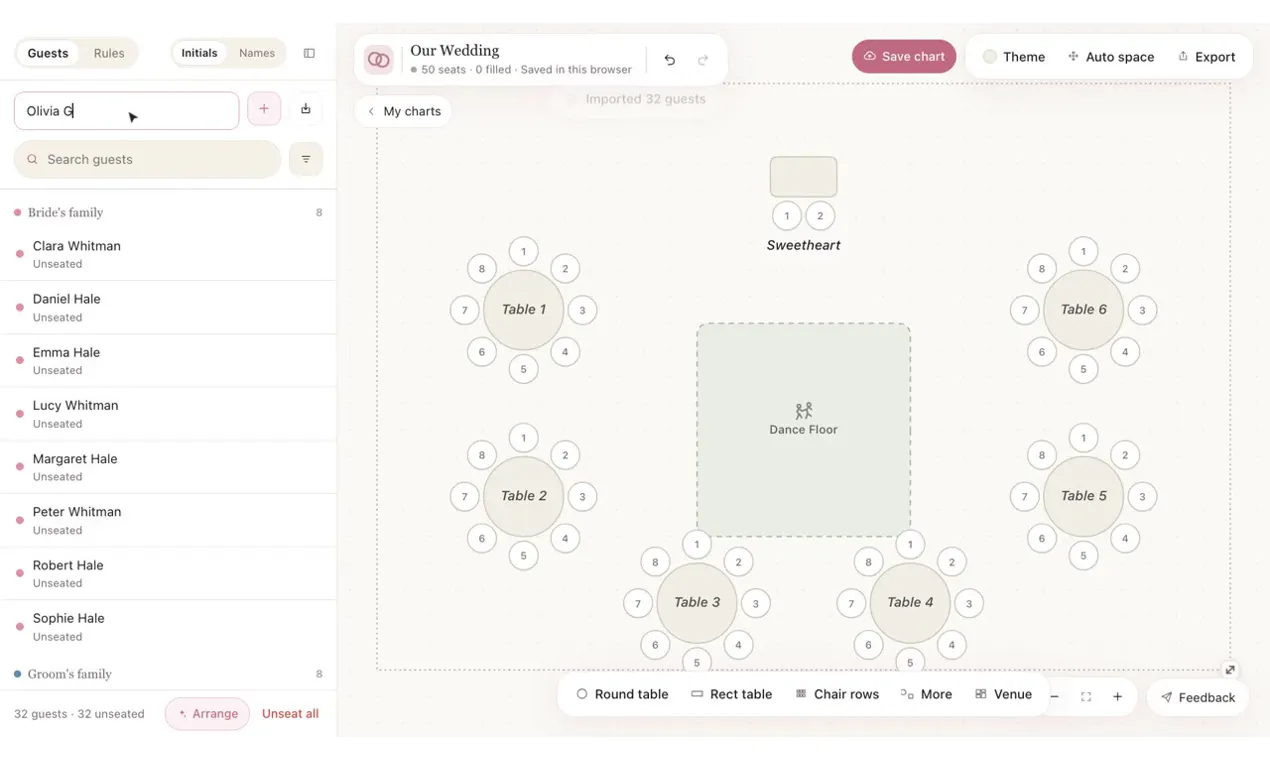Select the Table 1 round table
The height and width of the screenshot is (760, 1270).
523,310
